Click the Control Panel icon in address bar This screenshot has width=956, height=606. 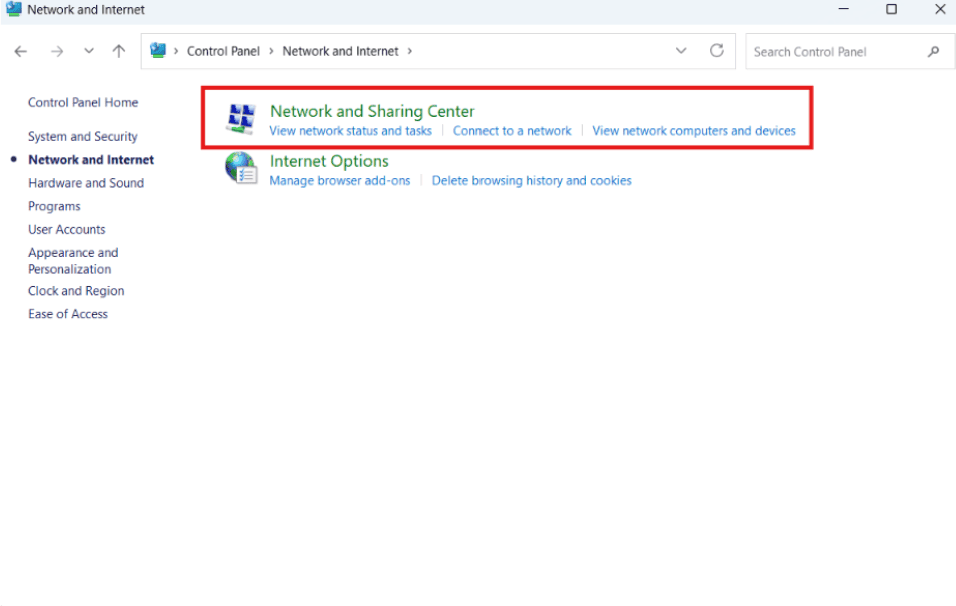[x=158, y=51]
